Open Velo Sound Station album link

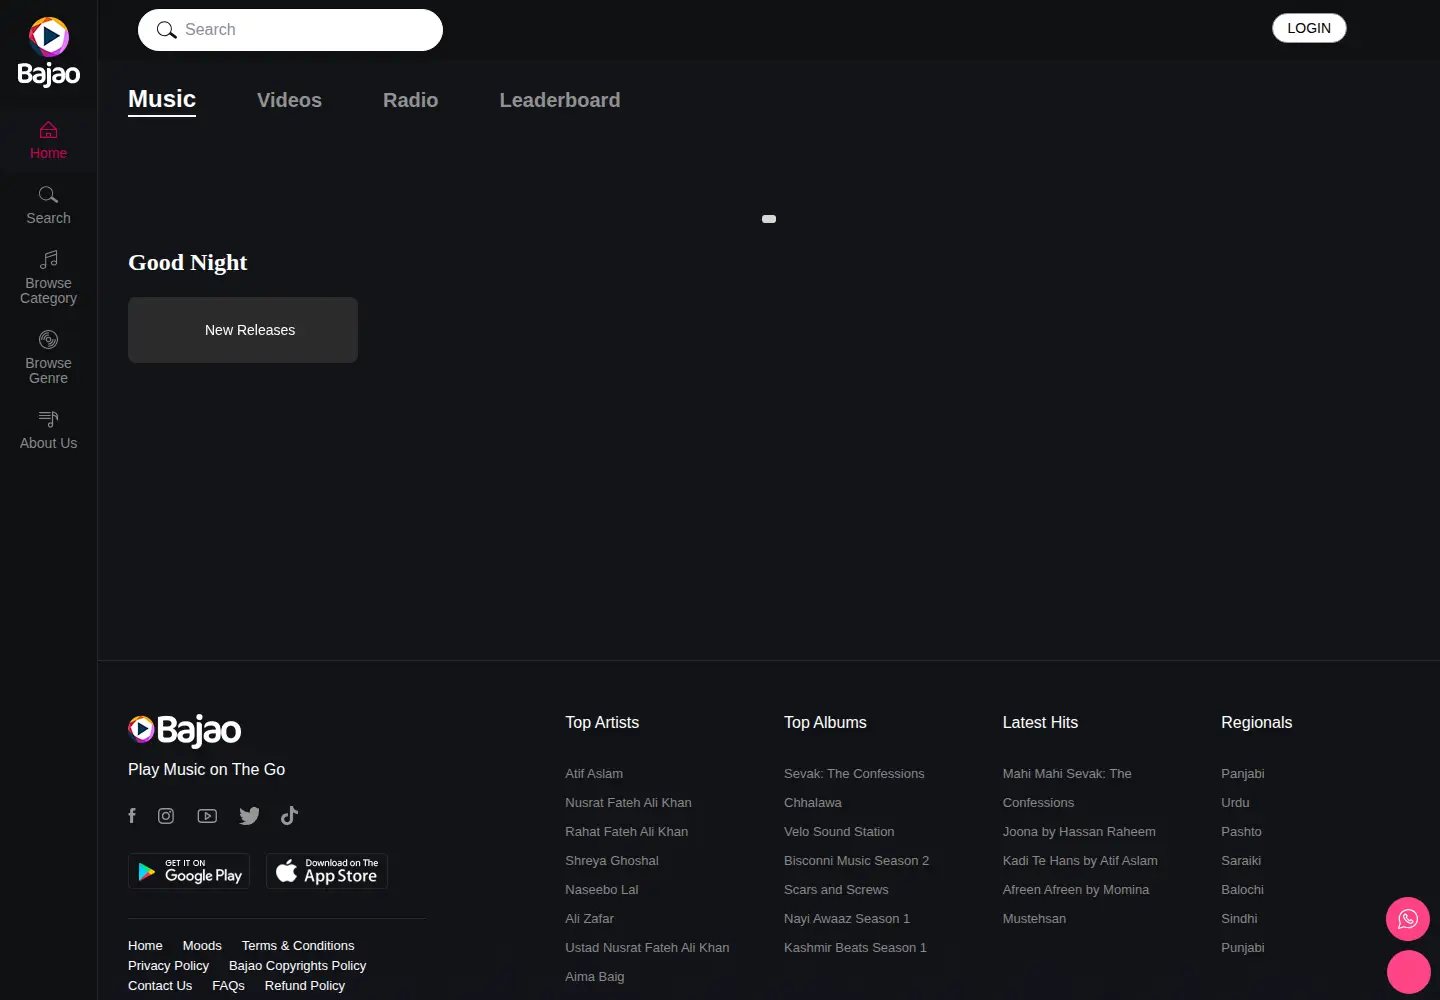click(839, 832)
